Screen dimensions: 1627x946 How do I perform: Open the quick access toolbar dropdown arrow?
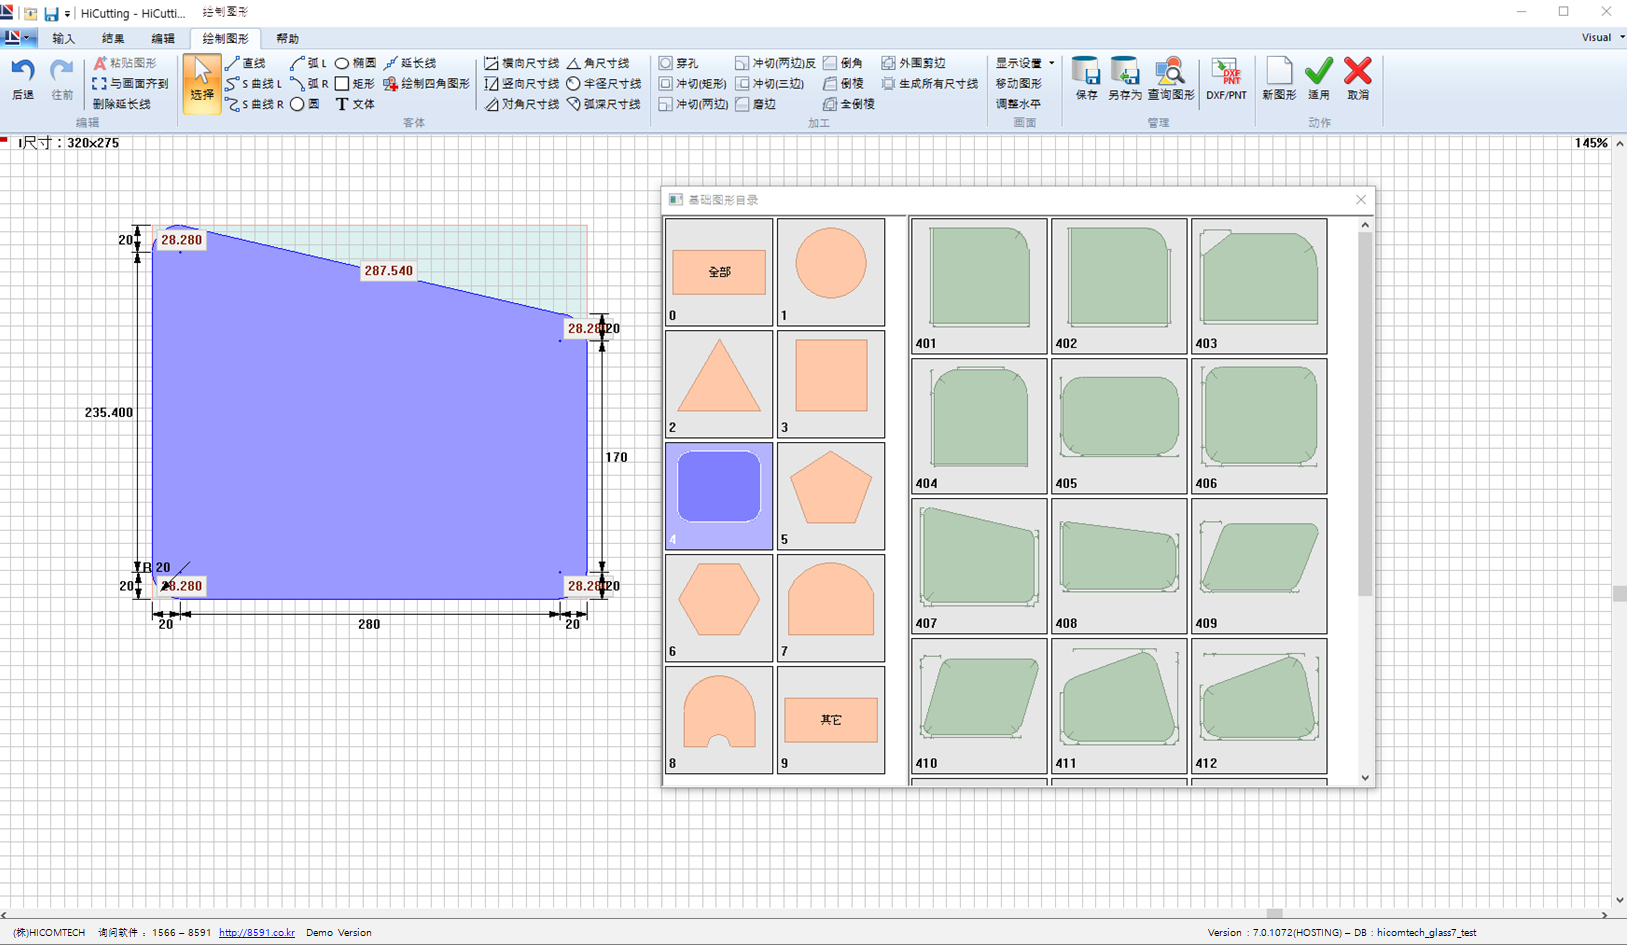pos(67,14)
